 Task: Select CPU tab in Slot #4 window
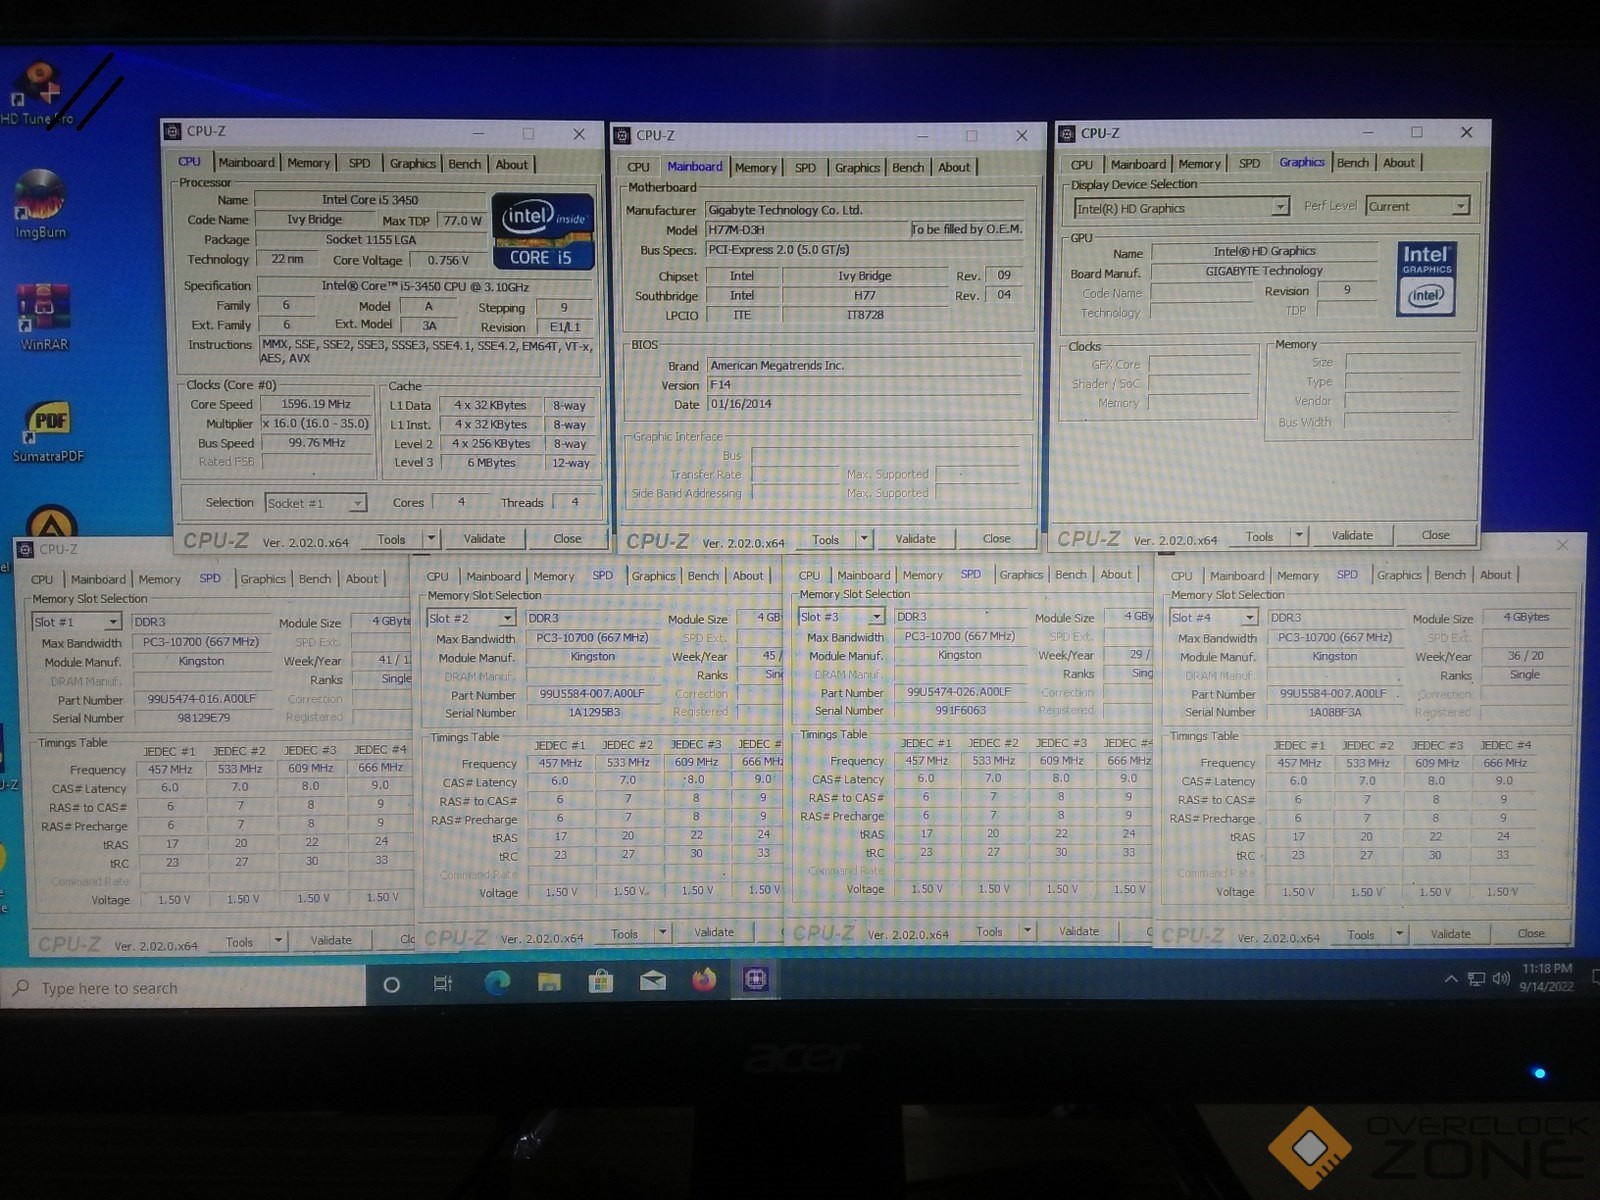coord(1181,576)
